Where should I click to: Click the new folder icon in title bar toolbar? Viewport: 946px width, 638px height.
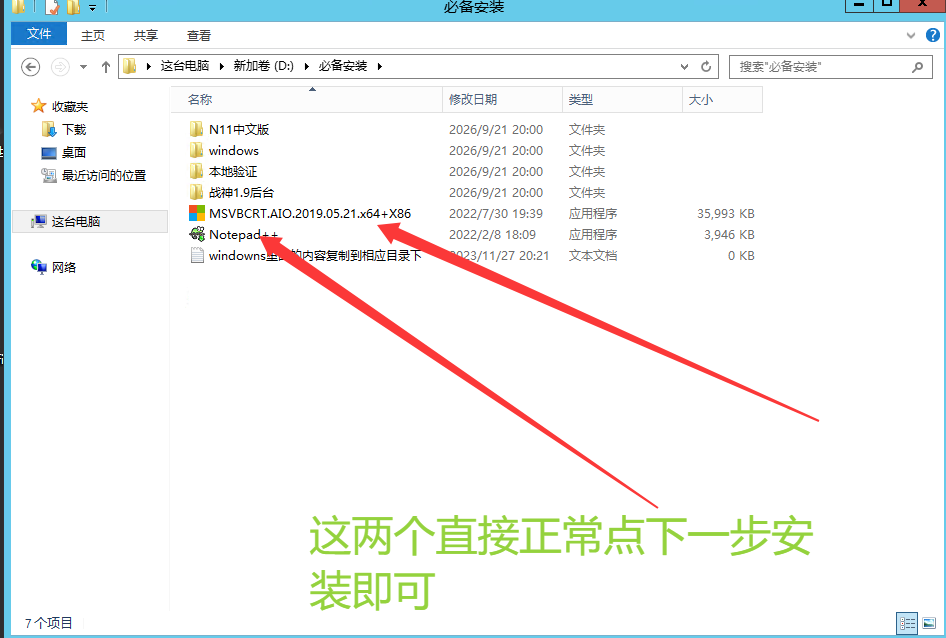pos(73,7)
